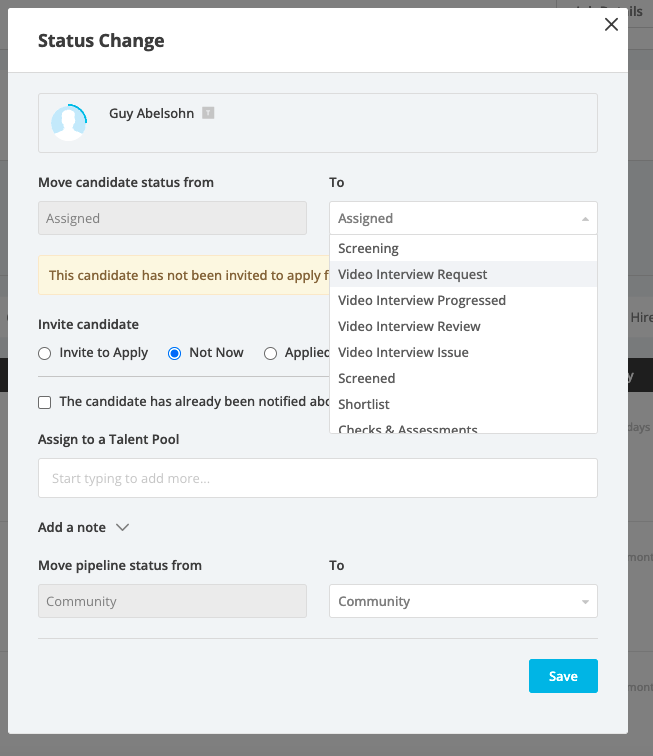Select the Not Now radio option
The image size is (653, 756).
(x=174, y=353)
